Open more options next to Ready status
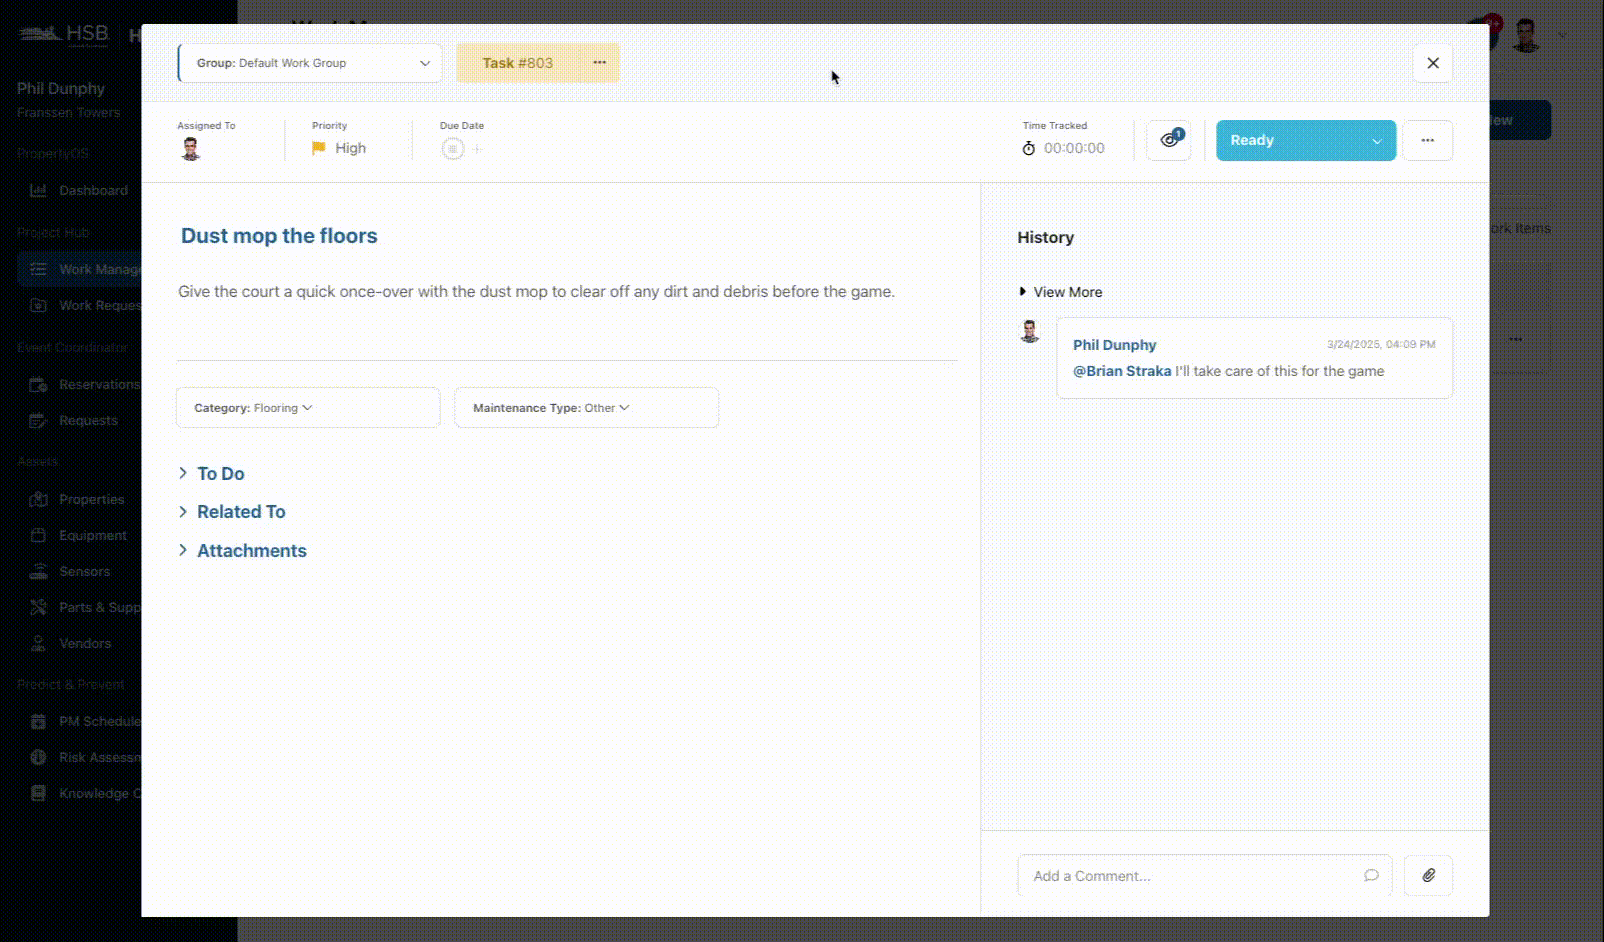This screenshot has width=1604, height=942. [x=1427, y=140]
